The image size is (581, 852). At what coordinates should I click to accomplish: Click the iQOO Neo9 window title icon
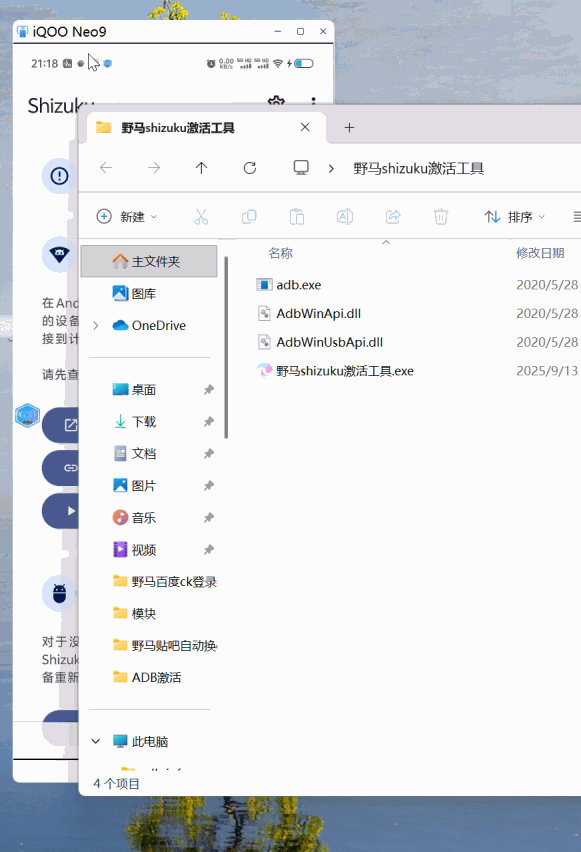click(x=22, y=32)
